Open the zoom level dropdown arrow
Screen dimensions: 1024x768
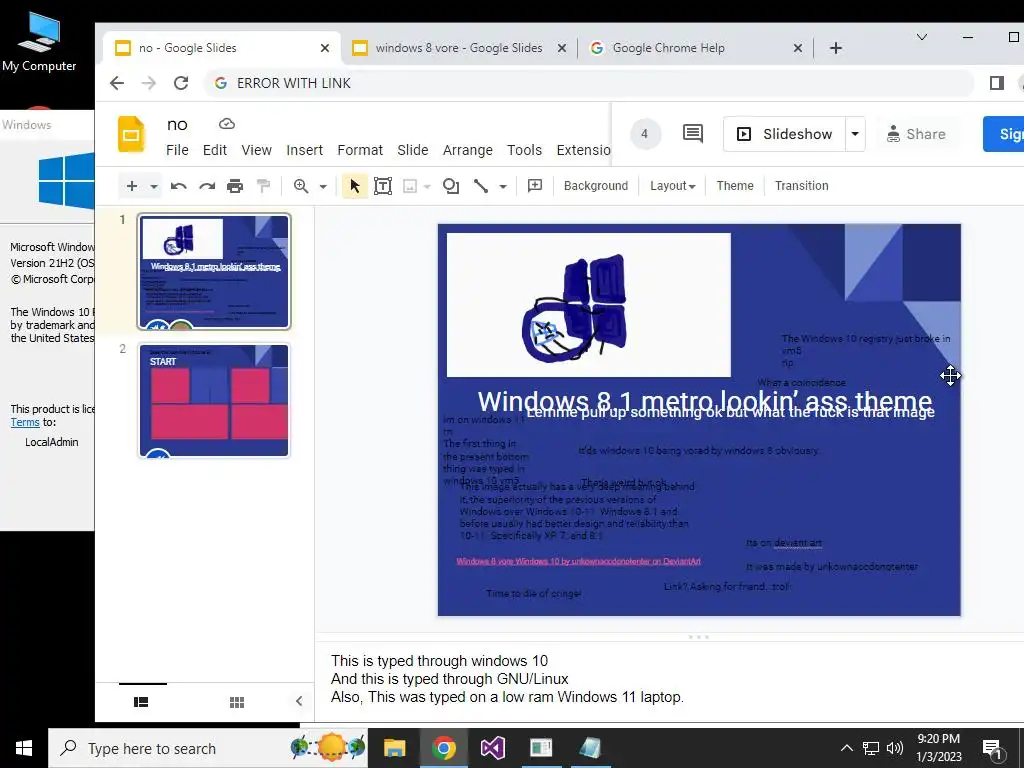tap(323, 186)
